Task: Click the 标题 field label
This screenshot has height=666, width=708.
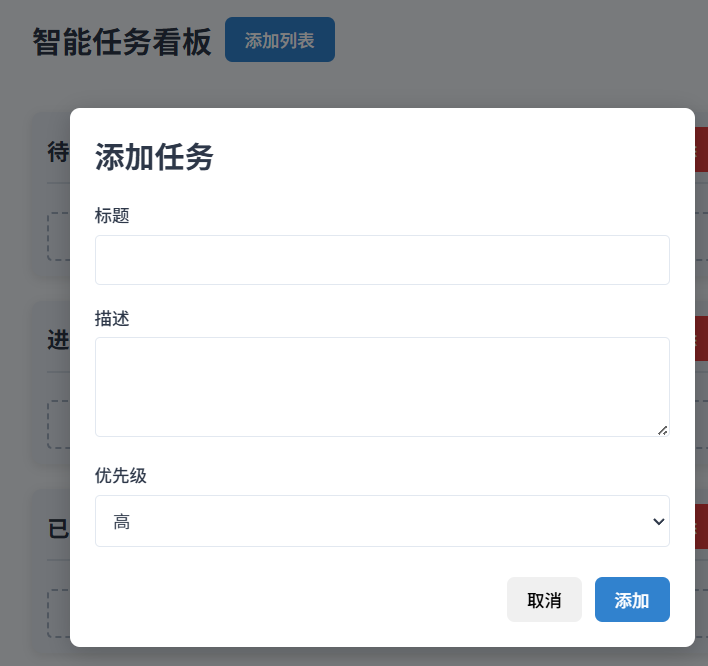Action: tap(112, 215)
